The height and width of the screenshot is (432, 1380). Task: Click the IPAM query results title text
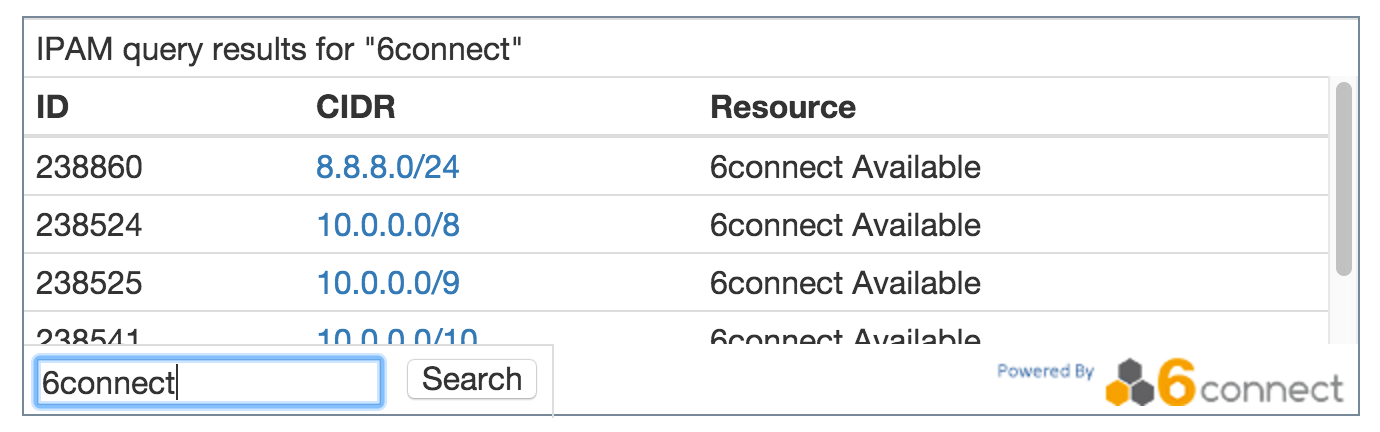pos(280,49)
